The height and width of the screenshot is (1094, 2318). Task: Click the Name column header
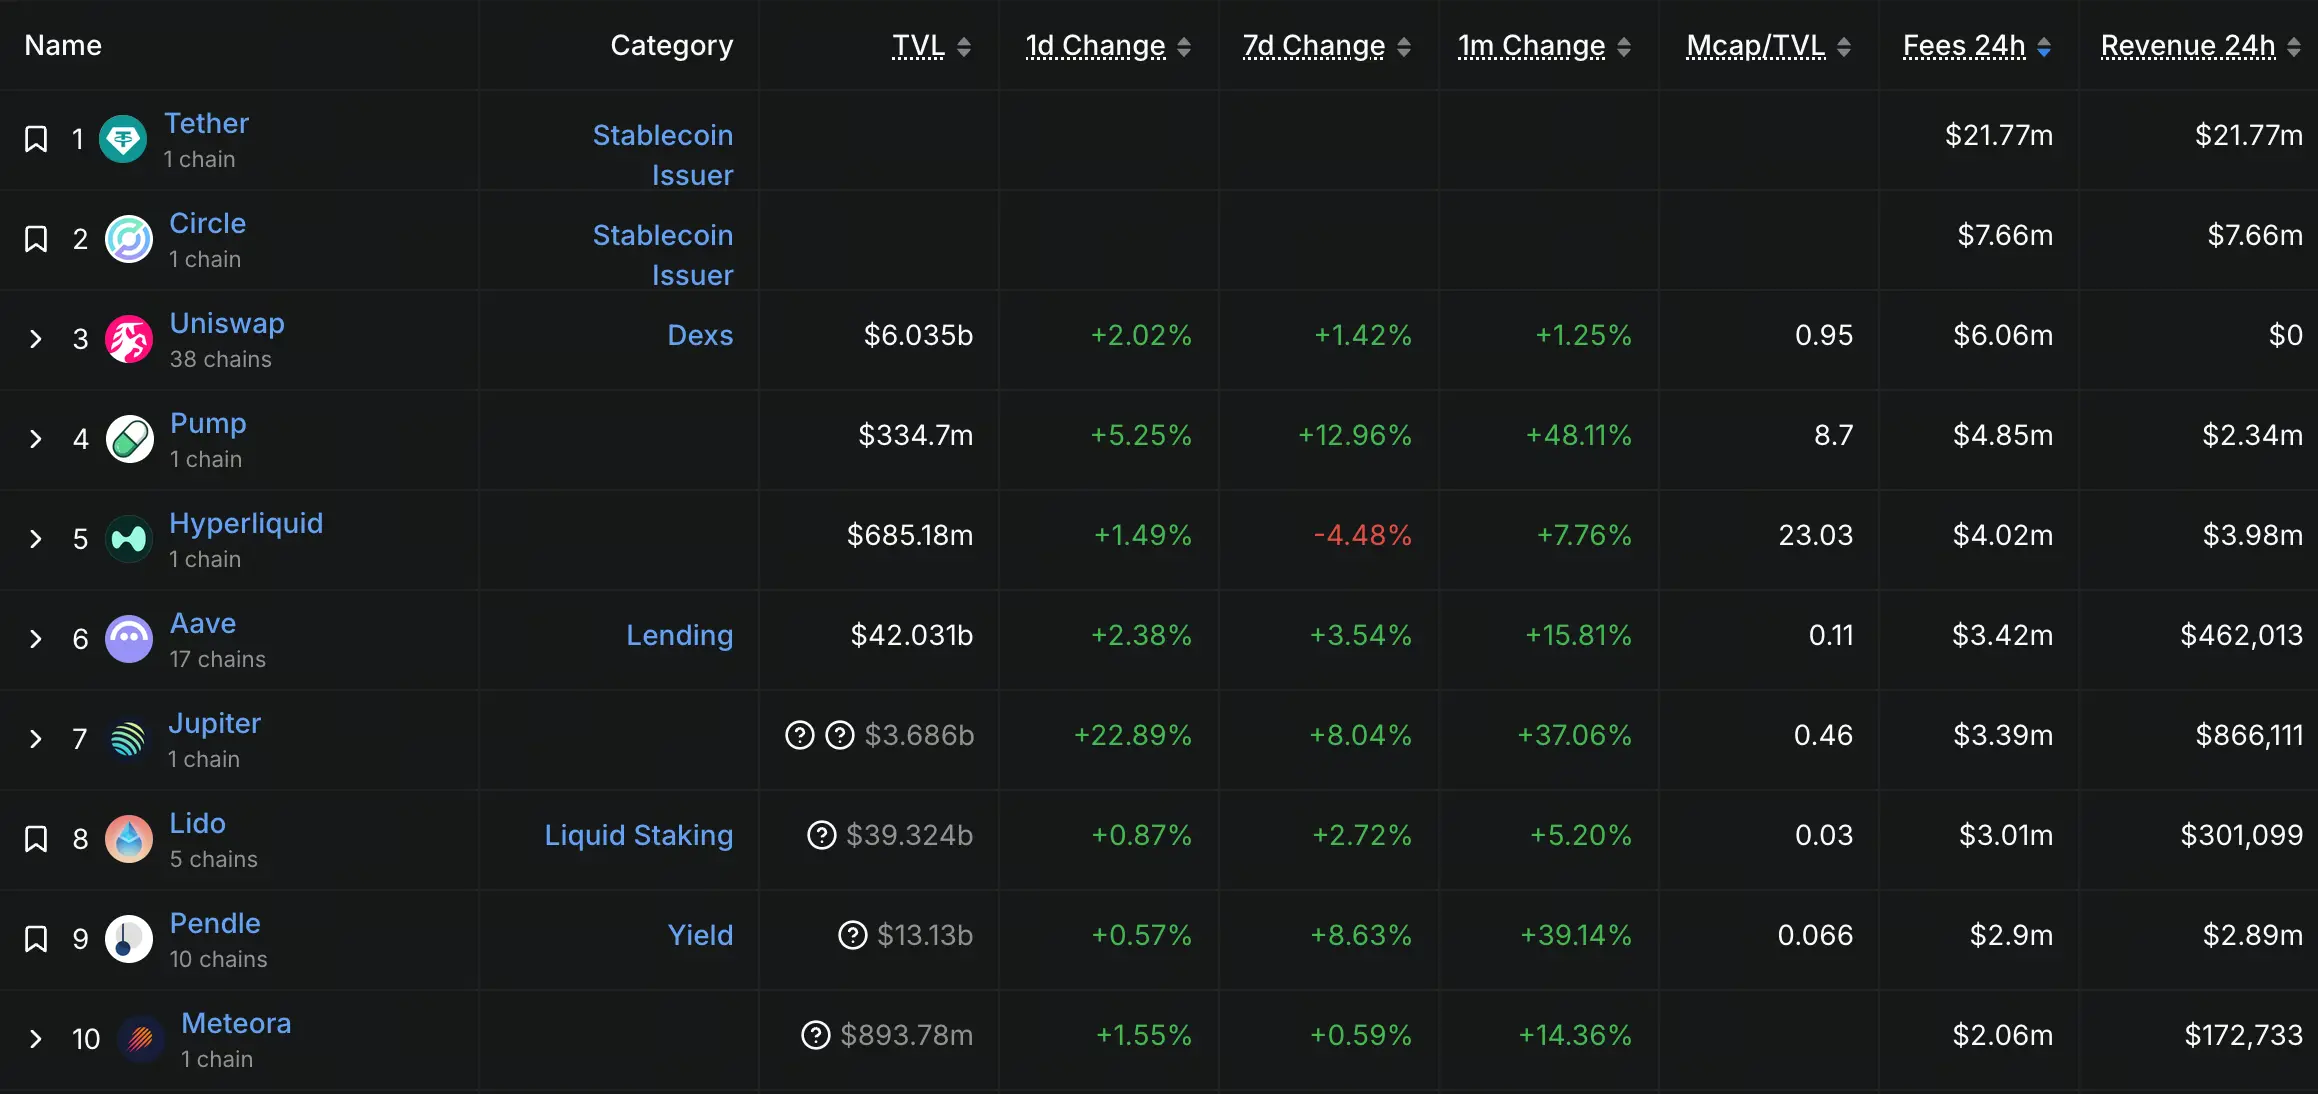[63, 45]
